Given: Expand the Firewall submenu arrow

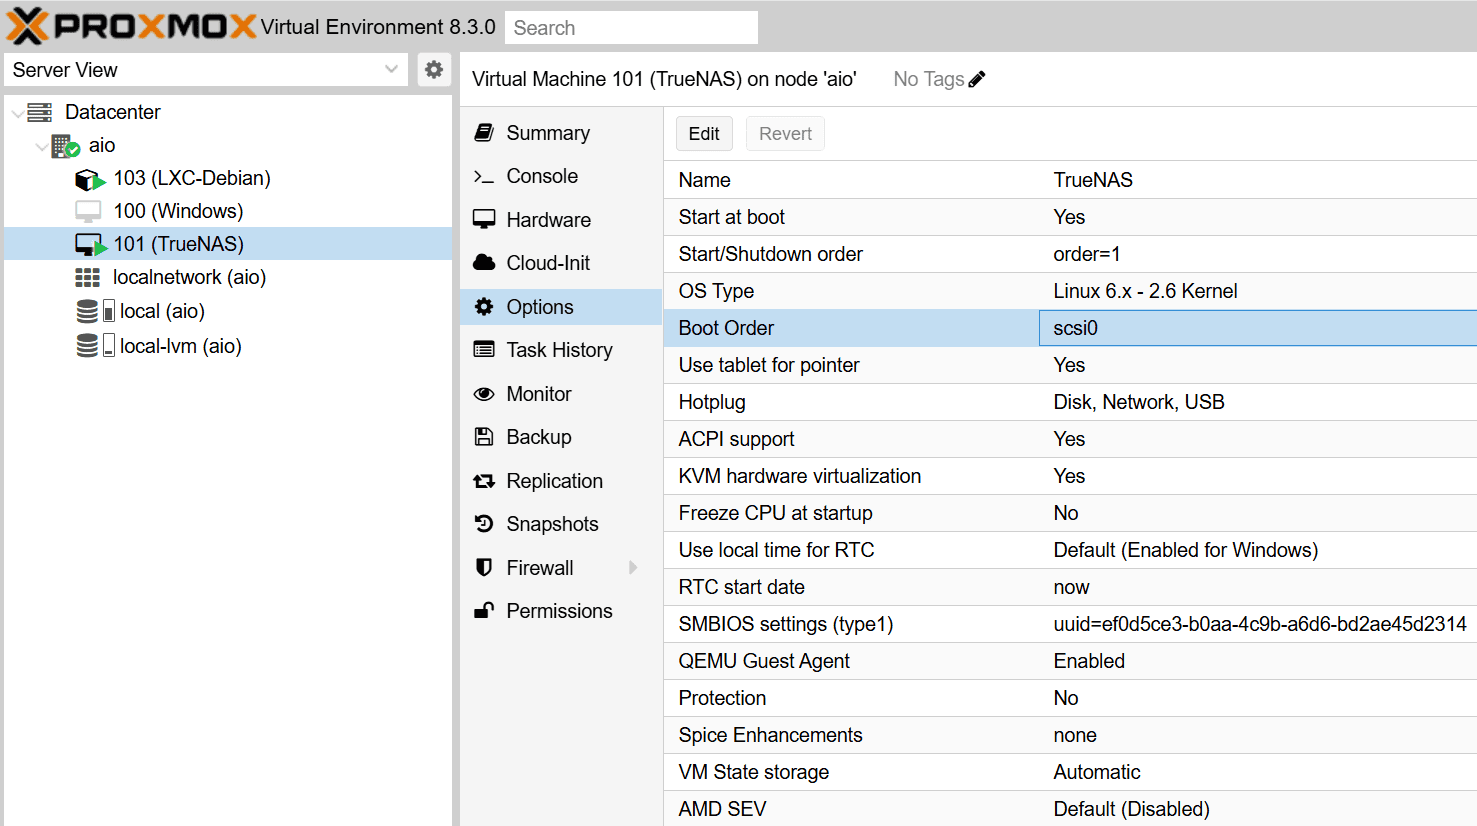Looking at the screenshot, I should pos(633,568).
